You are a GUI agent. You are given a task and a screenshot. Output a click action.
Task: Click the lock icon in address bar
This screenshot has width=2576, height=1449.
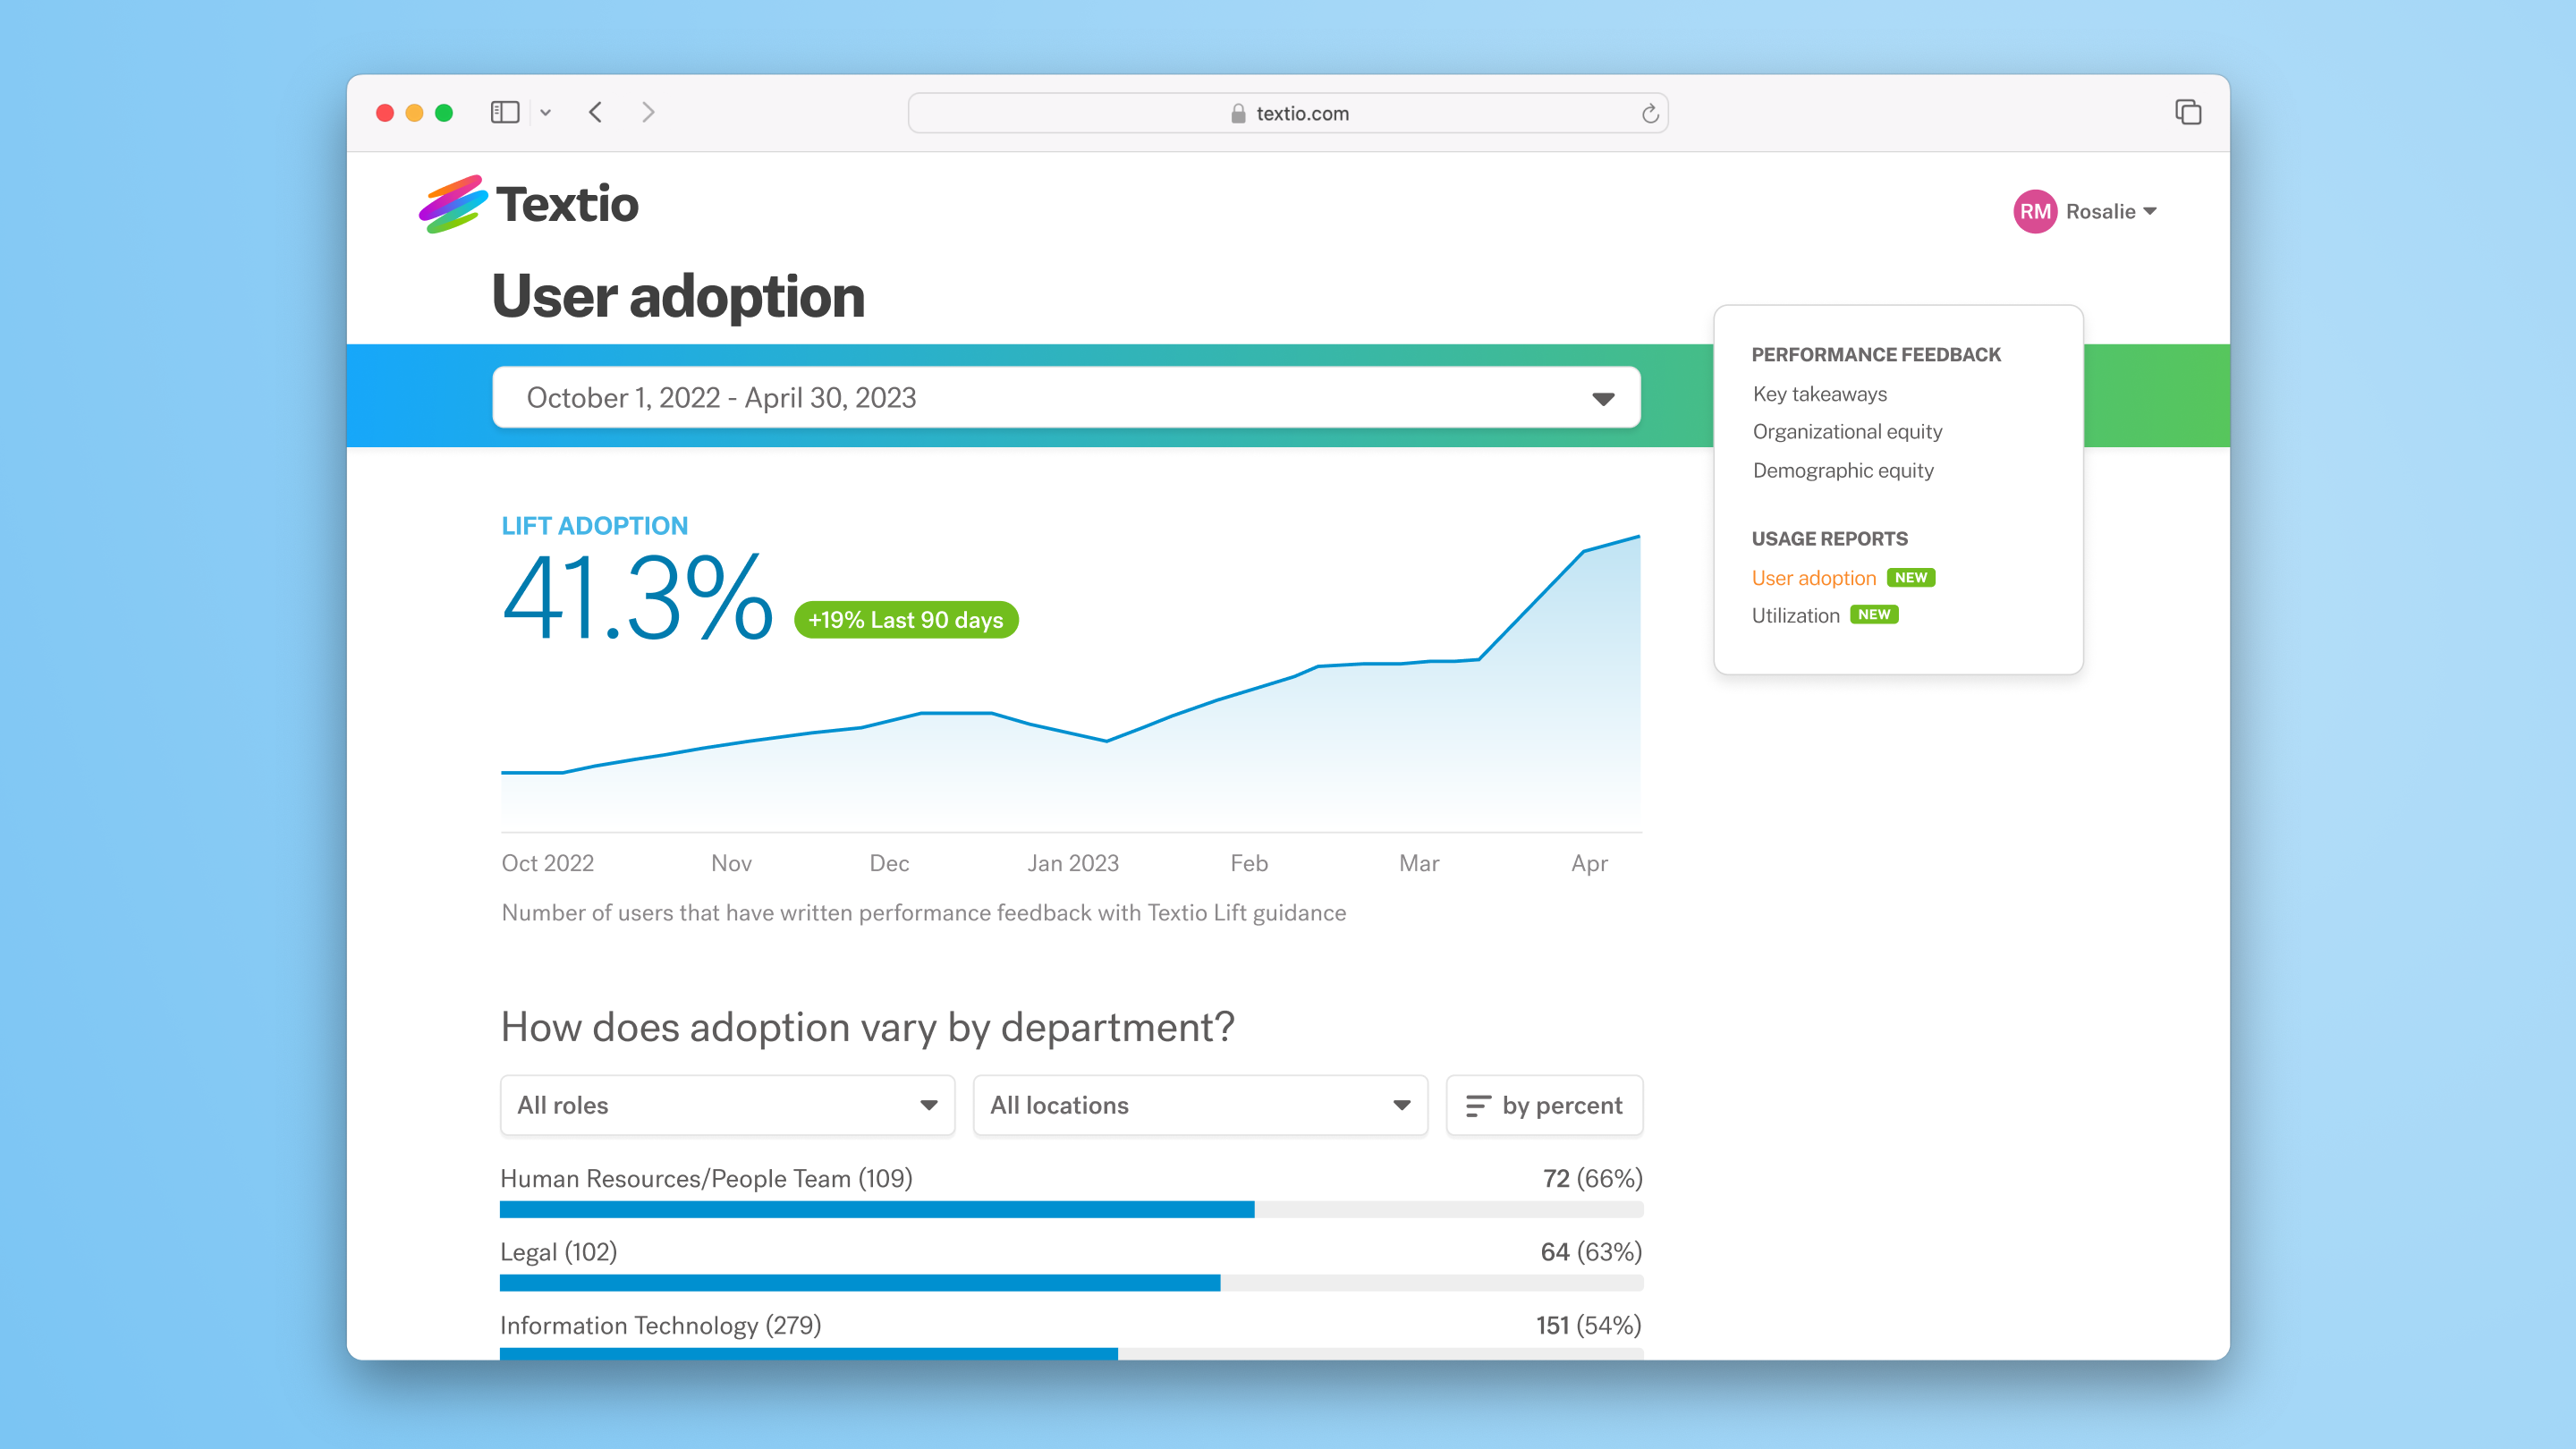pos(1238,113)
